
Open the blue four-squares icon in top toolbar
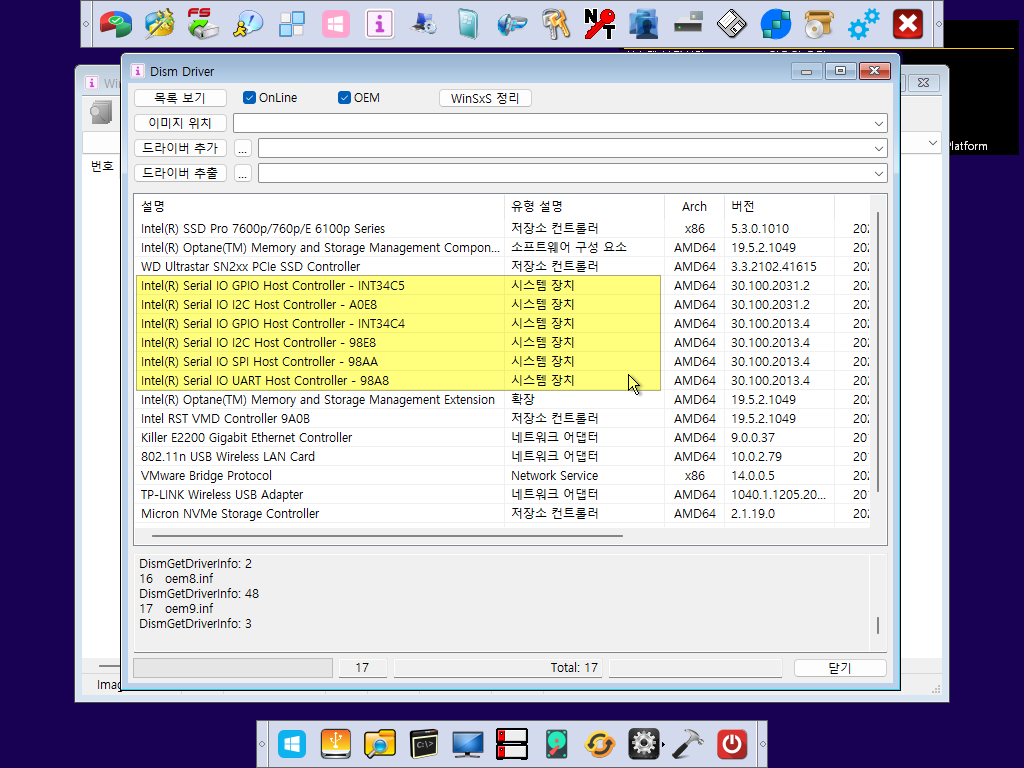tap(291, 24)
